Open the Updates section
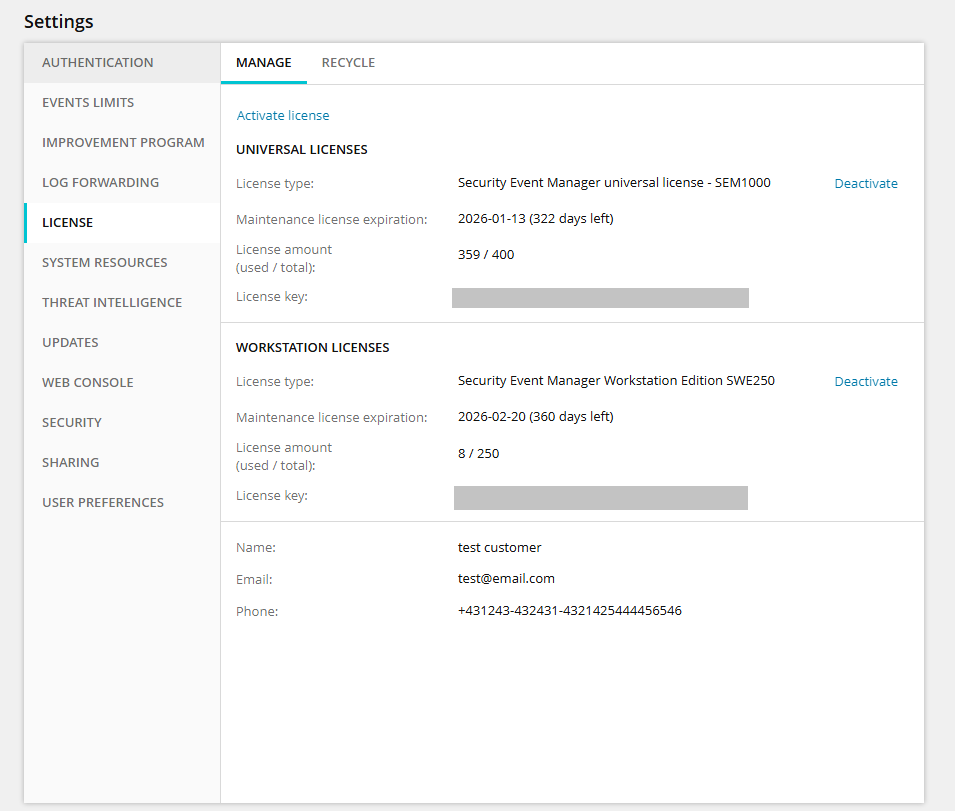Viewport: 955px width, 811px height. click(x=70, y=342)
